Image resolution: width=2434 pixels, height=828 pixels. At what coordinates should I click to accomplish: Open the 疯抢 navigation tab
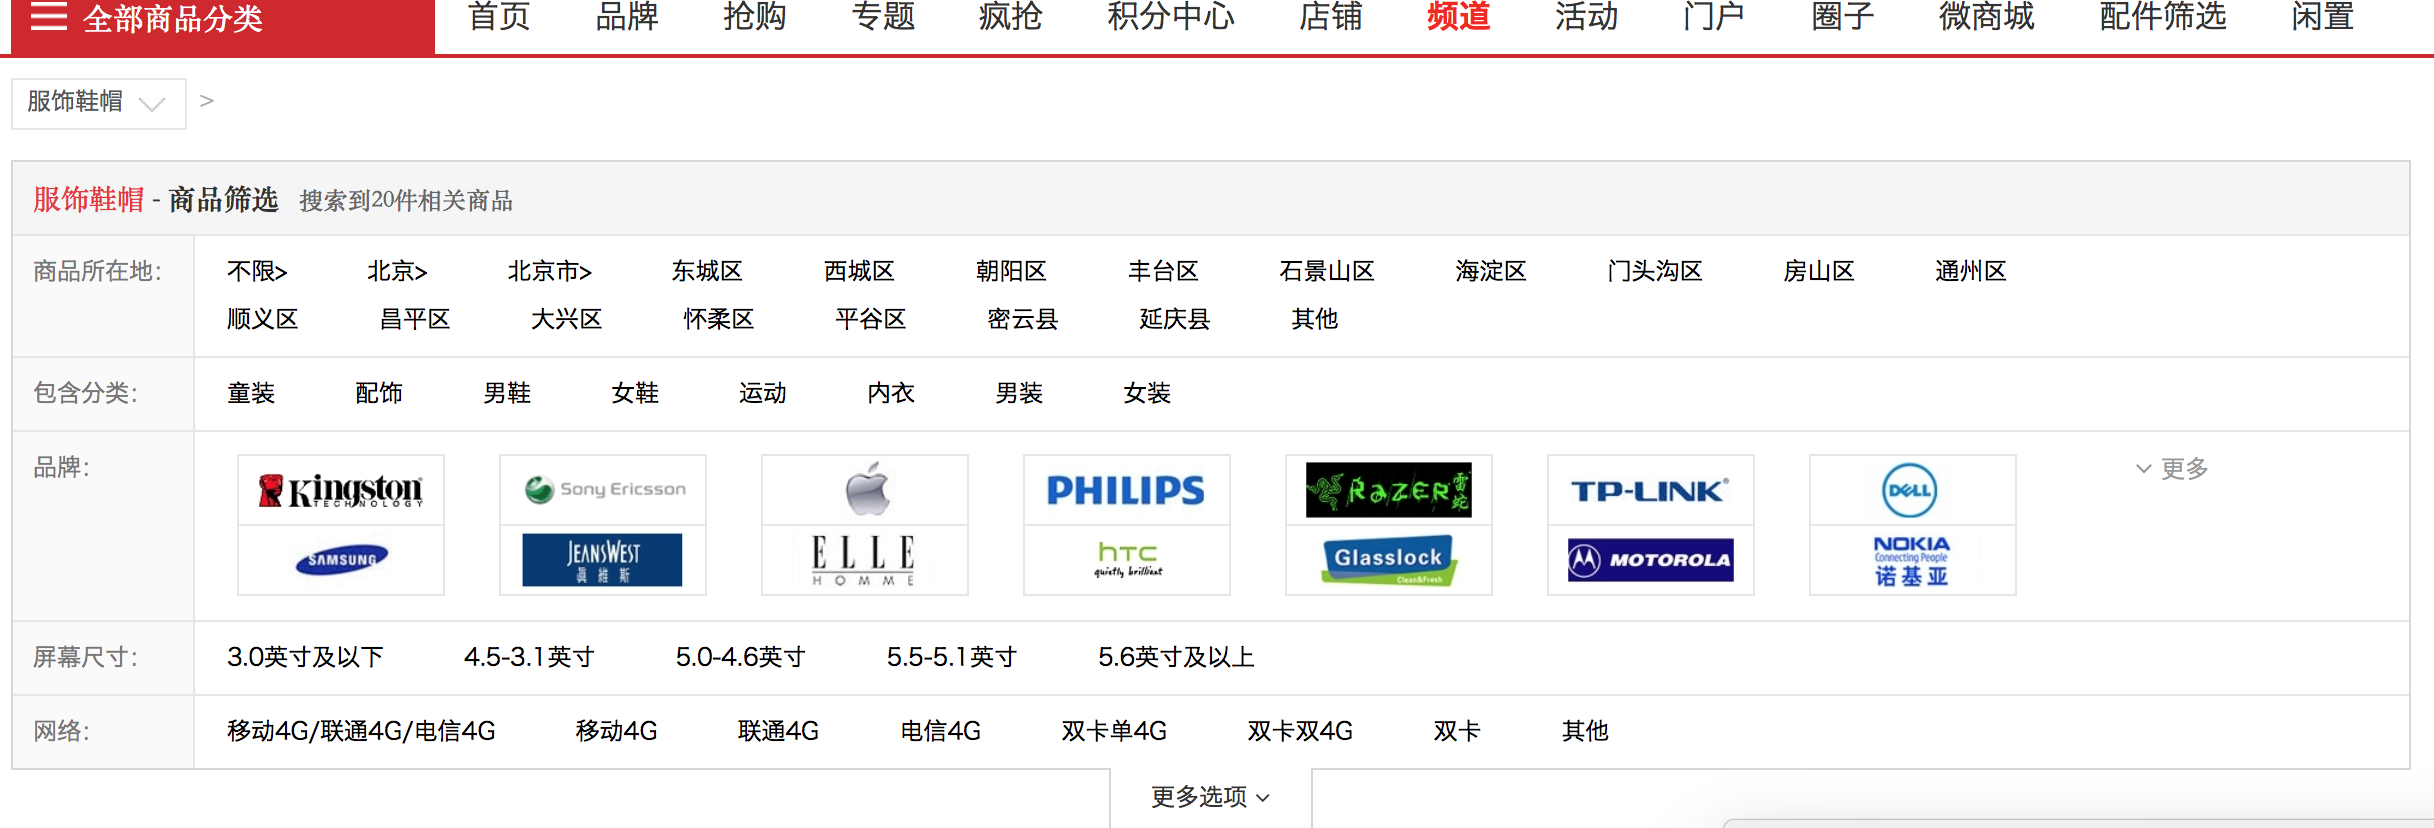pyautogui.click(x=1011, y=17)
